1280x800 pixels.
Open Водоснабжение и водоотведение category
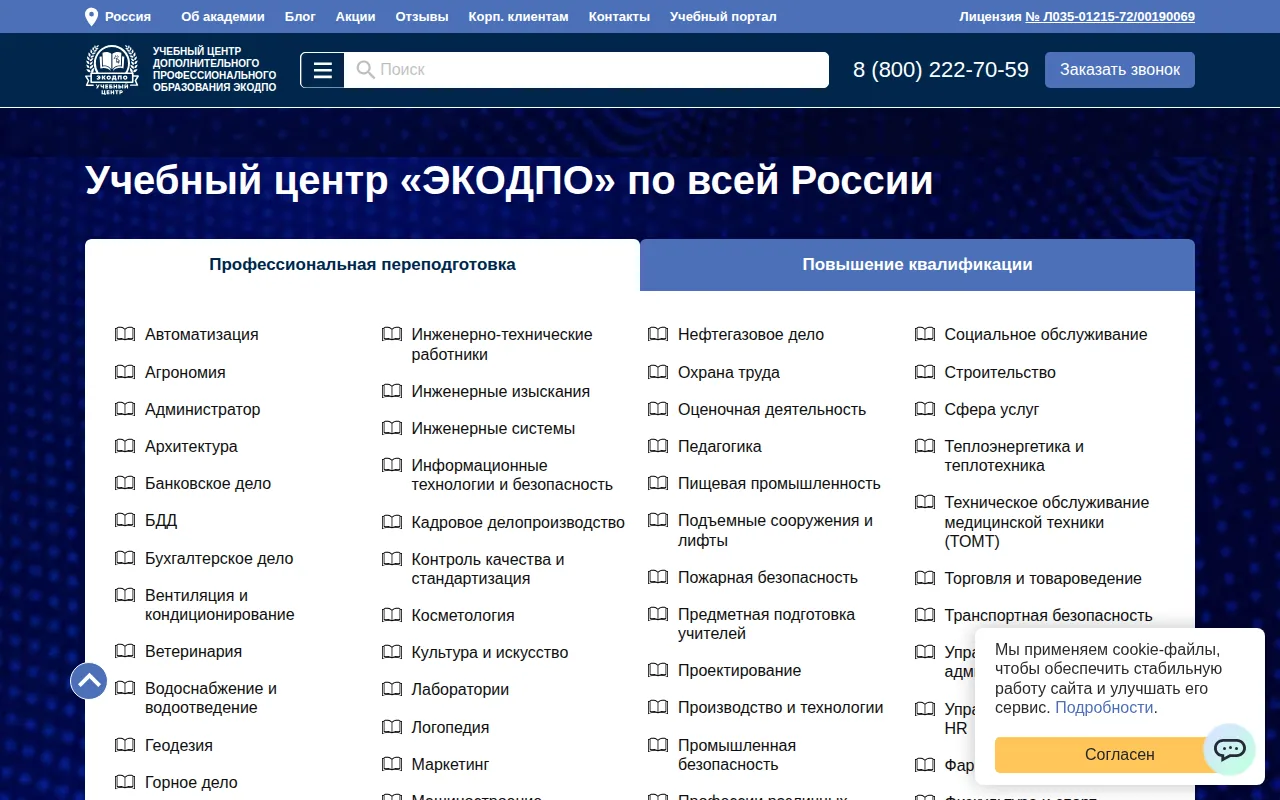pos(211,698)
